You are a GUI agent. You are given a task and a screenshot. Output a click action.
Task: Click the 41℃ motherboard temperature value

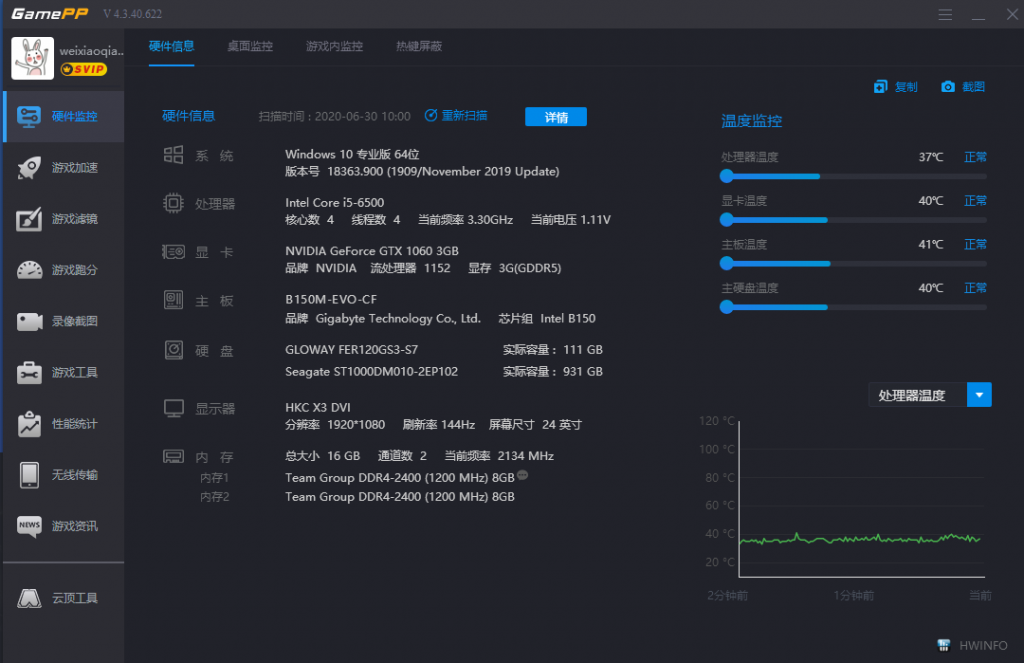(931, 244)
